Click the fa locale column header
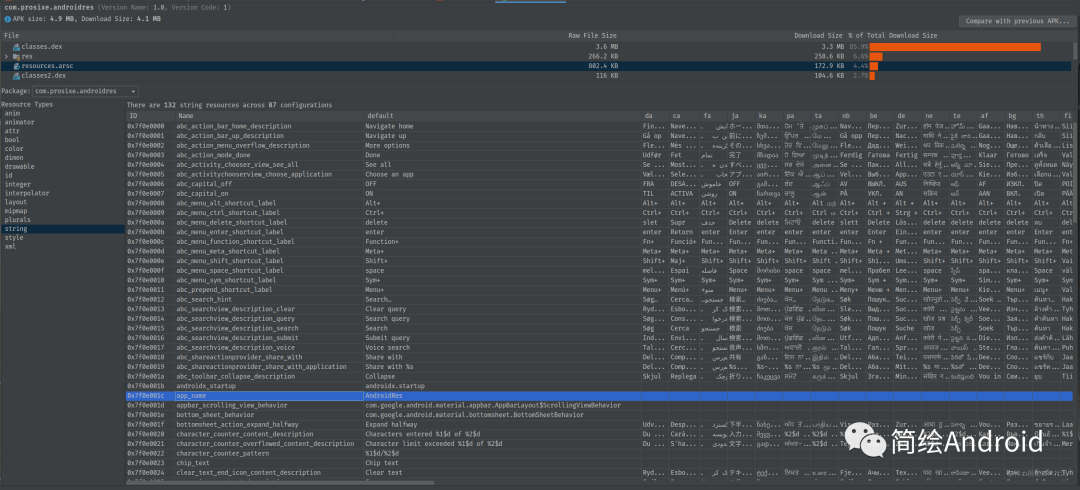 707,116
